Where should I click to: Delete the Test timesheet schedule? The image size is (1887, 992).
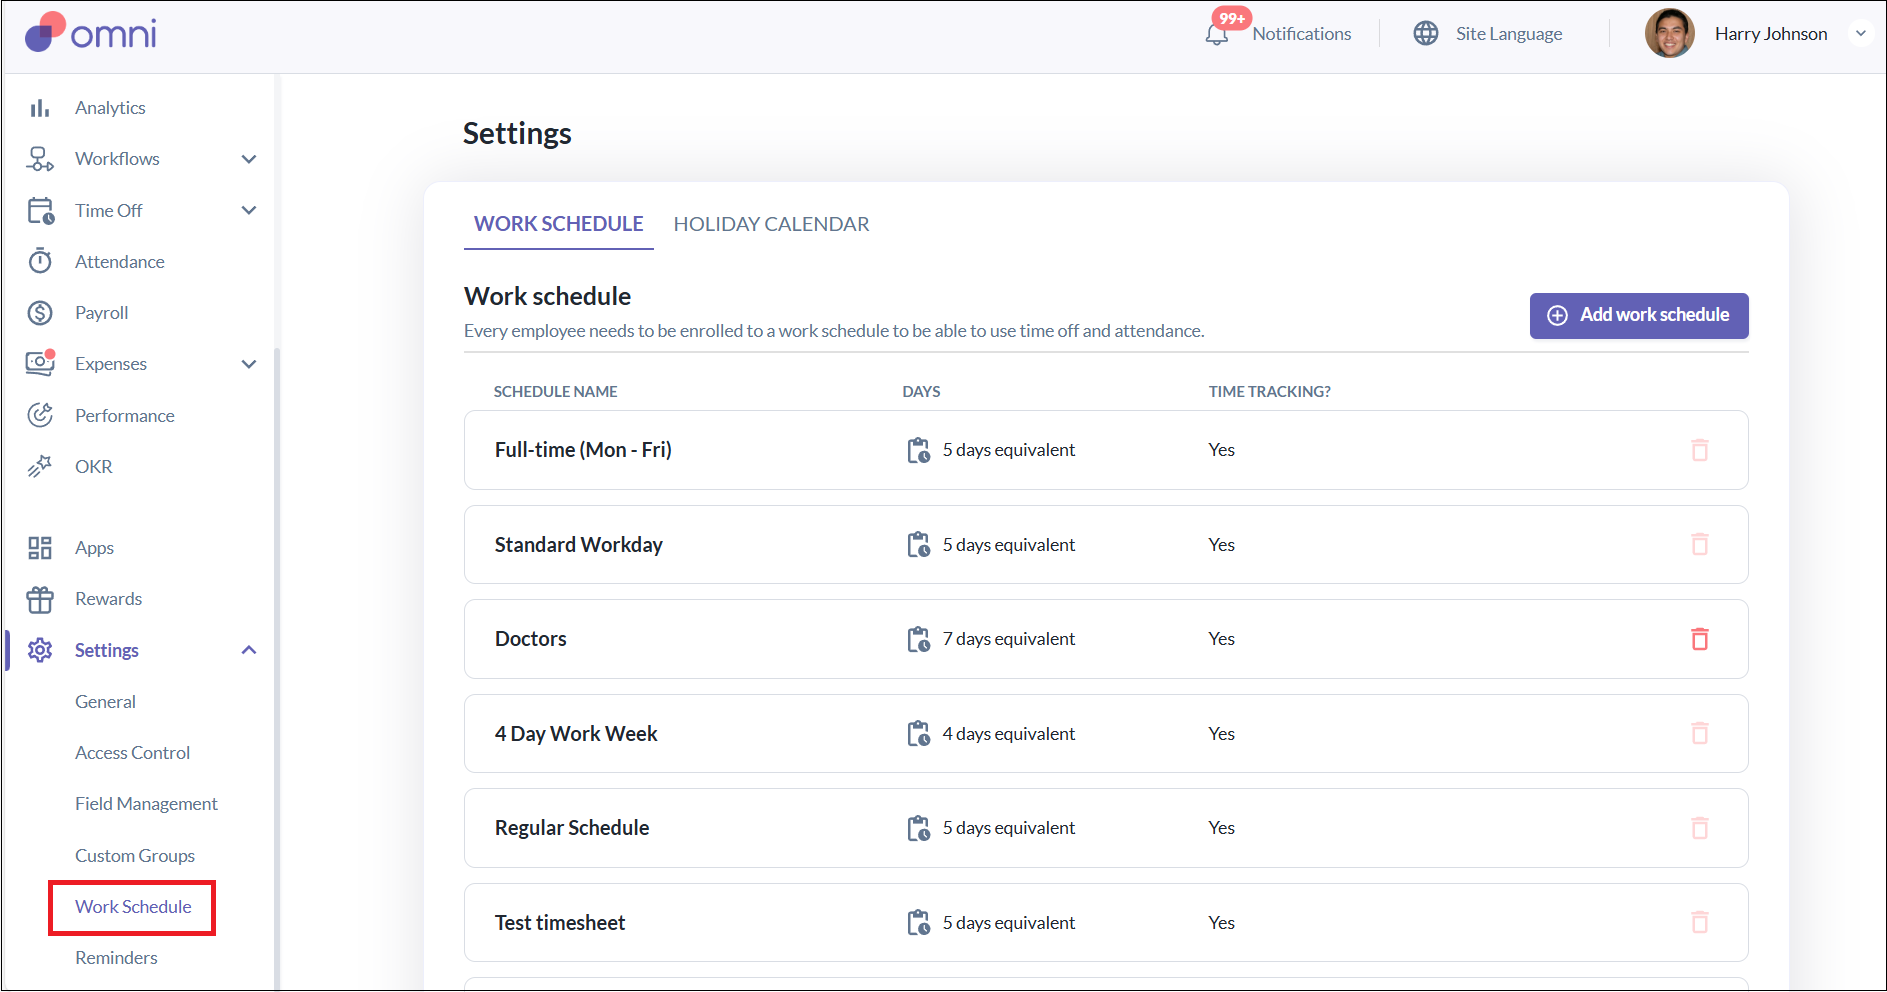1700,922
